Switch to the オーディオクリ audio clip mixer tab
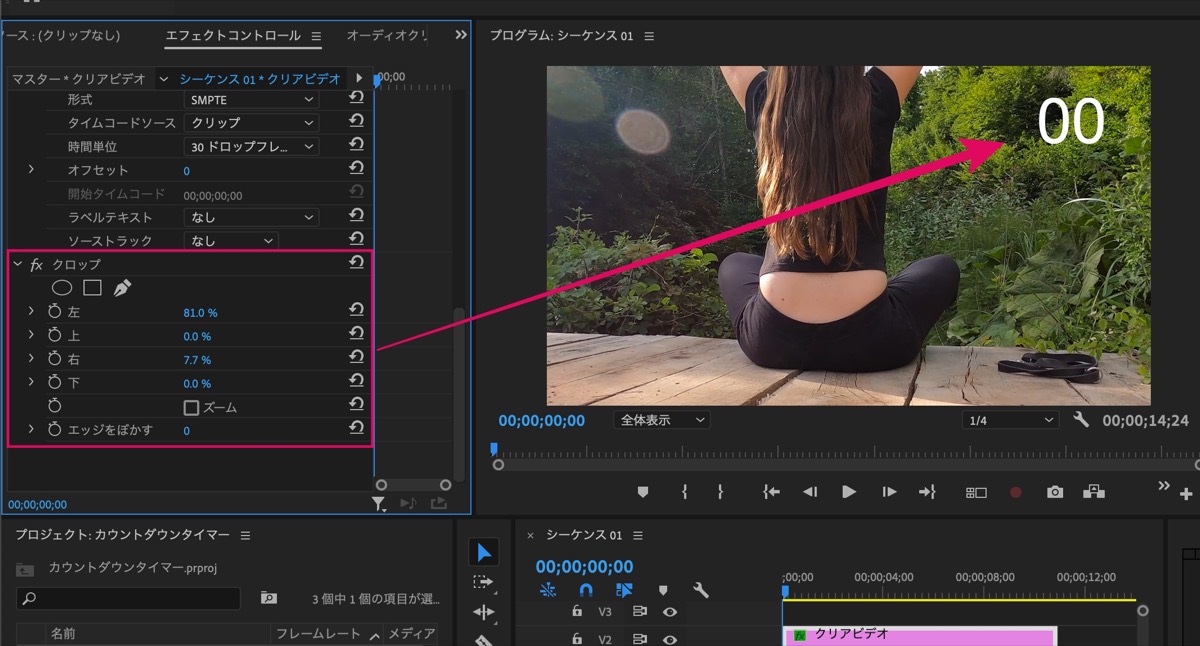Viewport: 1200px width, 646px height. click(x=387, y=36)
